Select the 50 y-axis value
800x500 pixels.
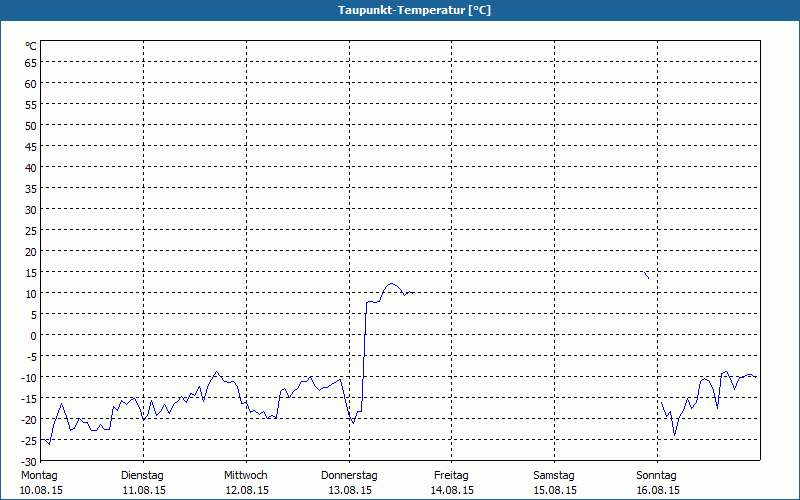click(31, 126)
